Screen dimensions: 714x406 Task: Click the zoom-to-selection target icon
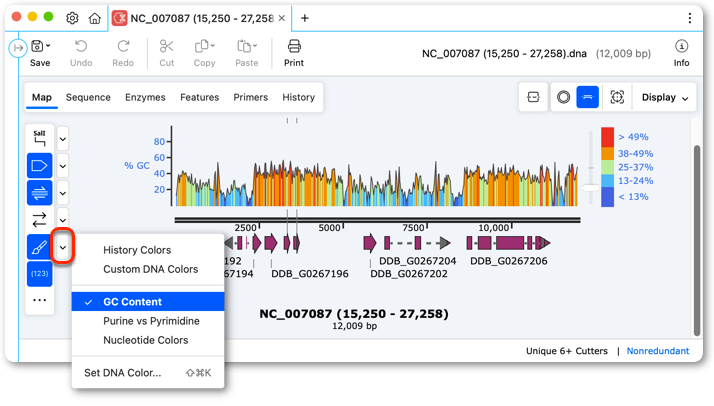click(x=617, y=97)
